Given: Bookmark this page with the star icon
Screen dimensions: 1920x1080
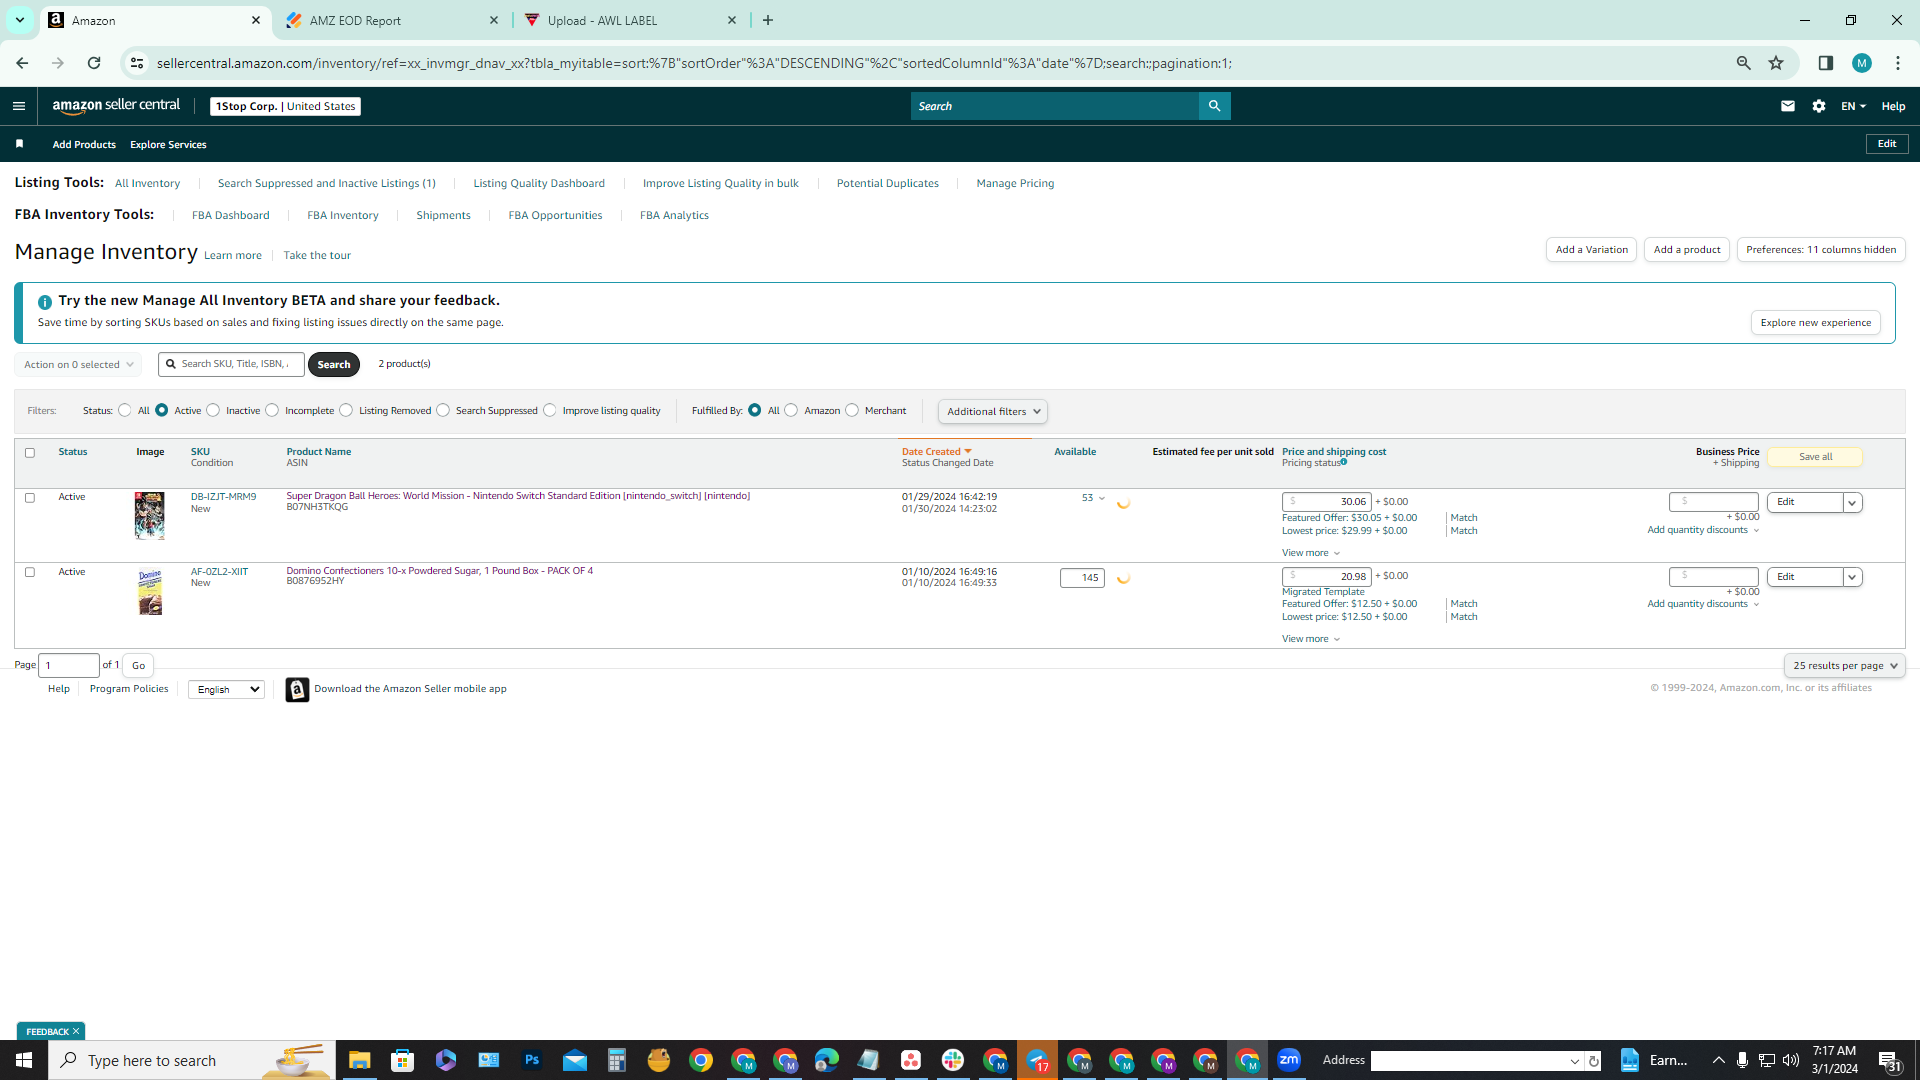Looking at the screenshot, I should [x=1776, y=63].
